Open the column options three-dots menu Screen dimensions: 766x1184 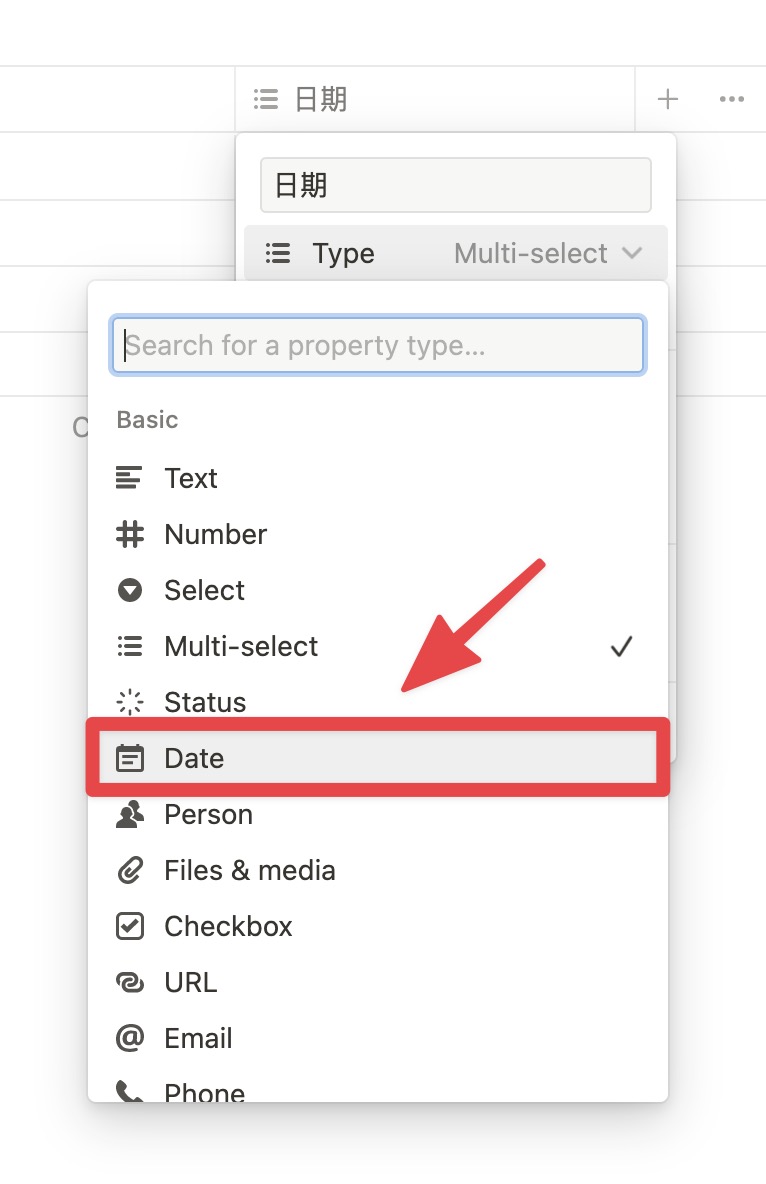(731, 99)
